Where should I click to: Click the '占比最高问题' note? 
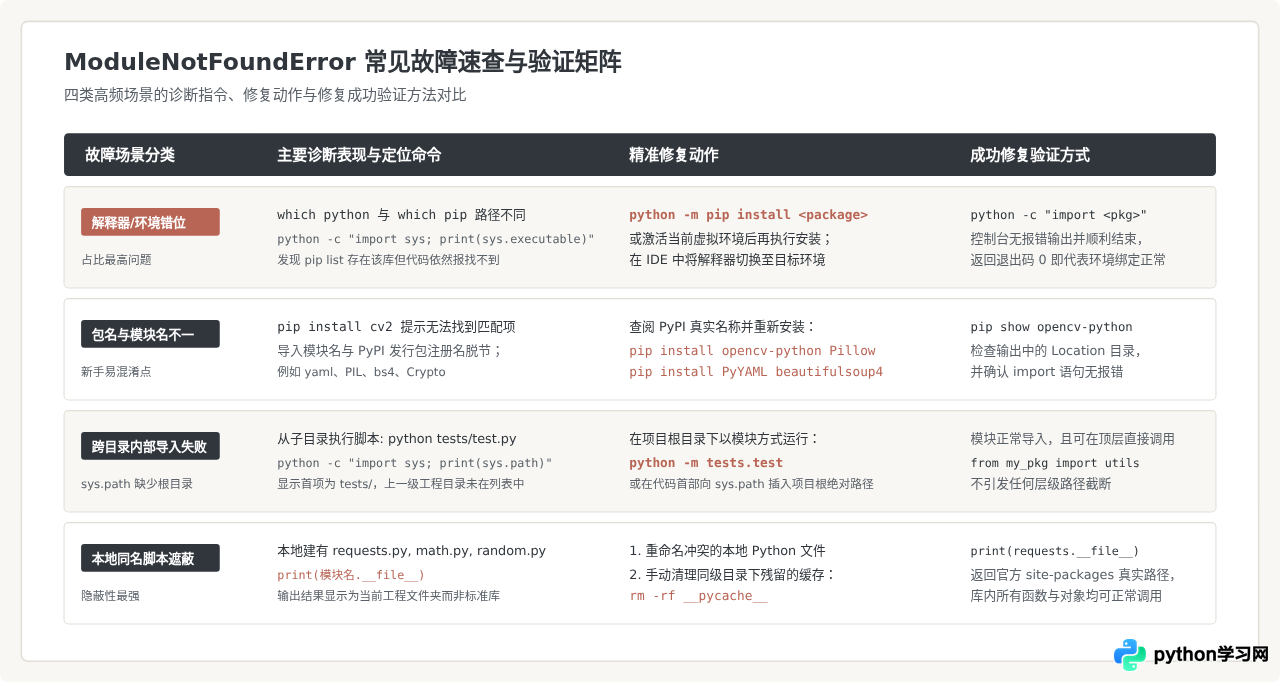pos(116,260)
